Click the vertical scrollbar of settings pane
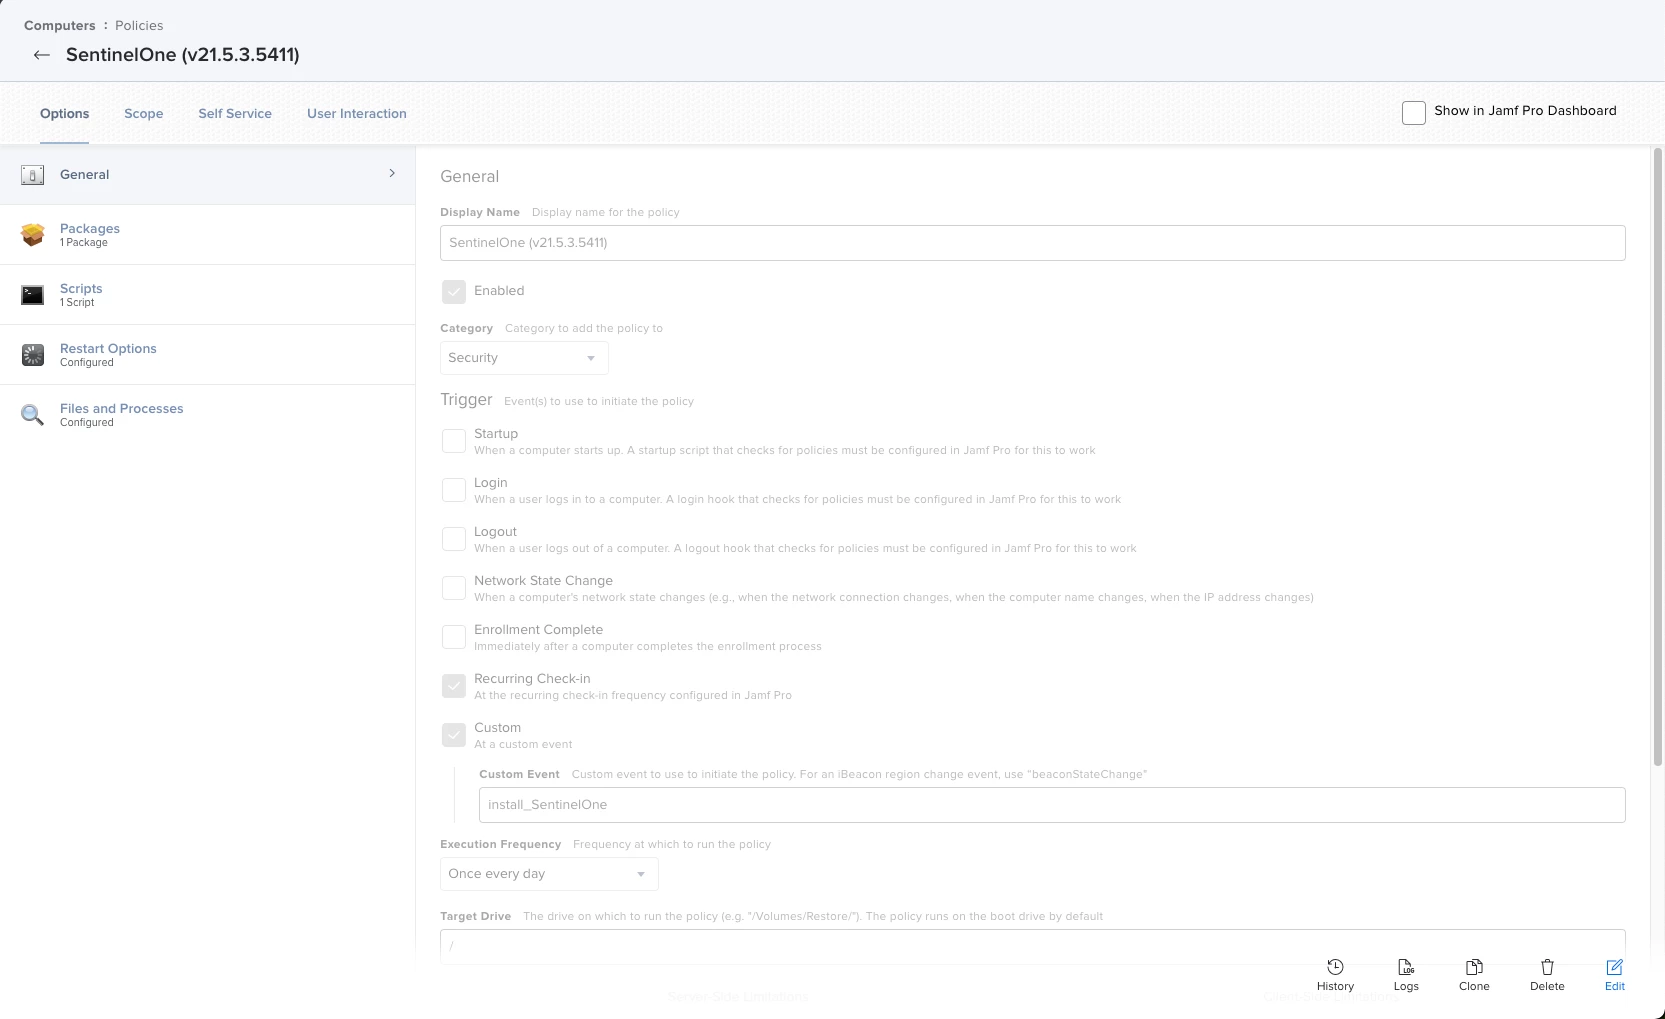Viewport: 1665px width, 1019px height. tap(1657, 457)
